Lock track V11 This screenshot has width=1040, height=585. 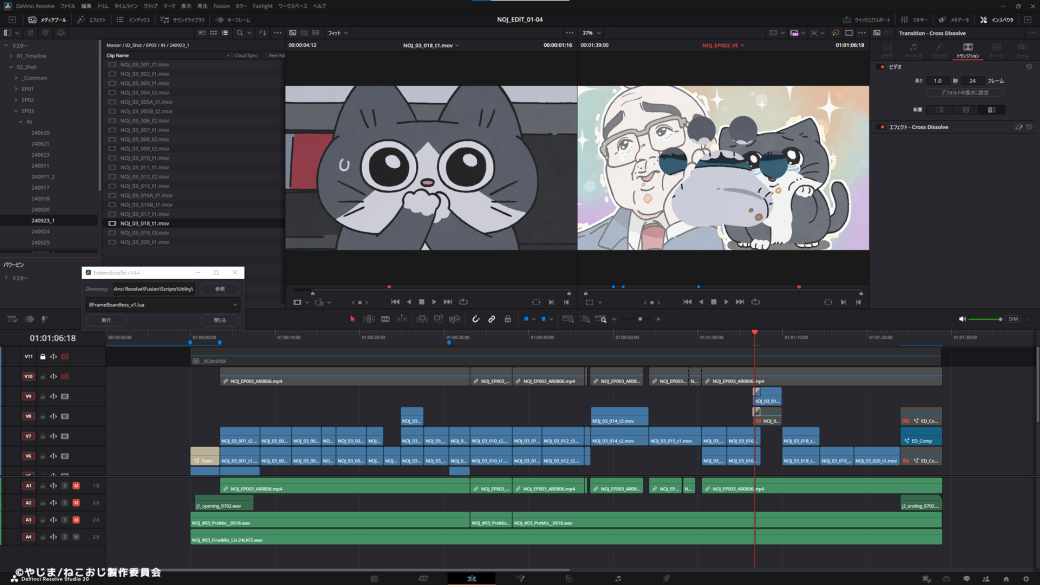click(x=42, y=357)
